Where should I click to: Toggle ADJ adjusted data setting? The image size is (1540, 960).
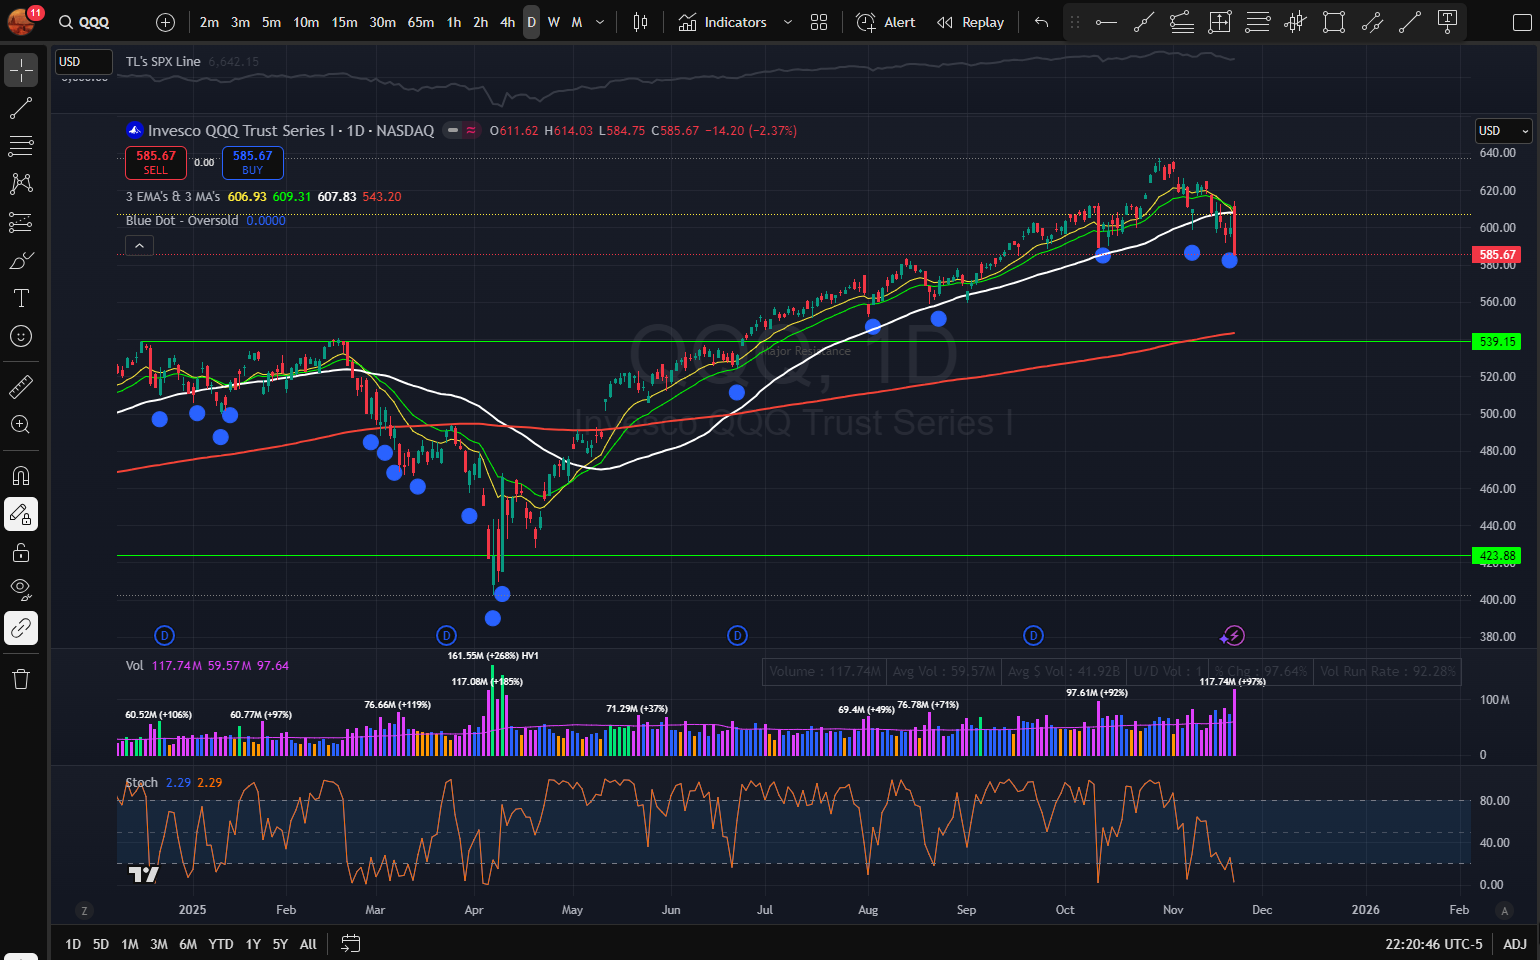pyautogui.click(x=1515, y=944)
